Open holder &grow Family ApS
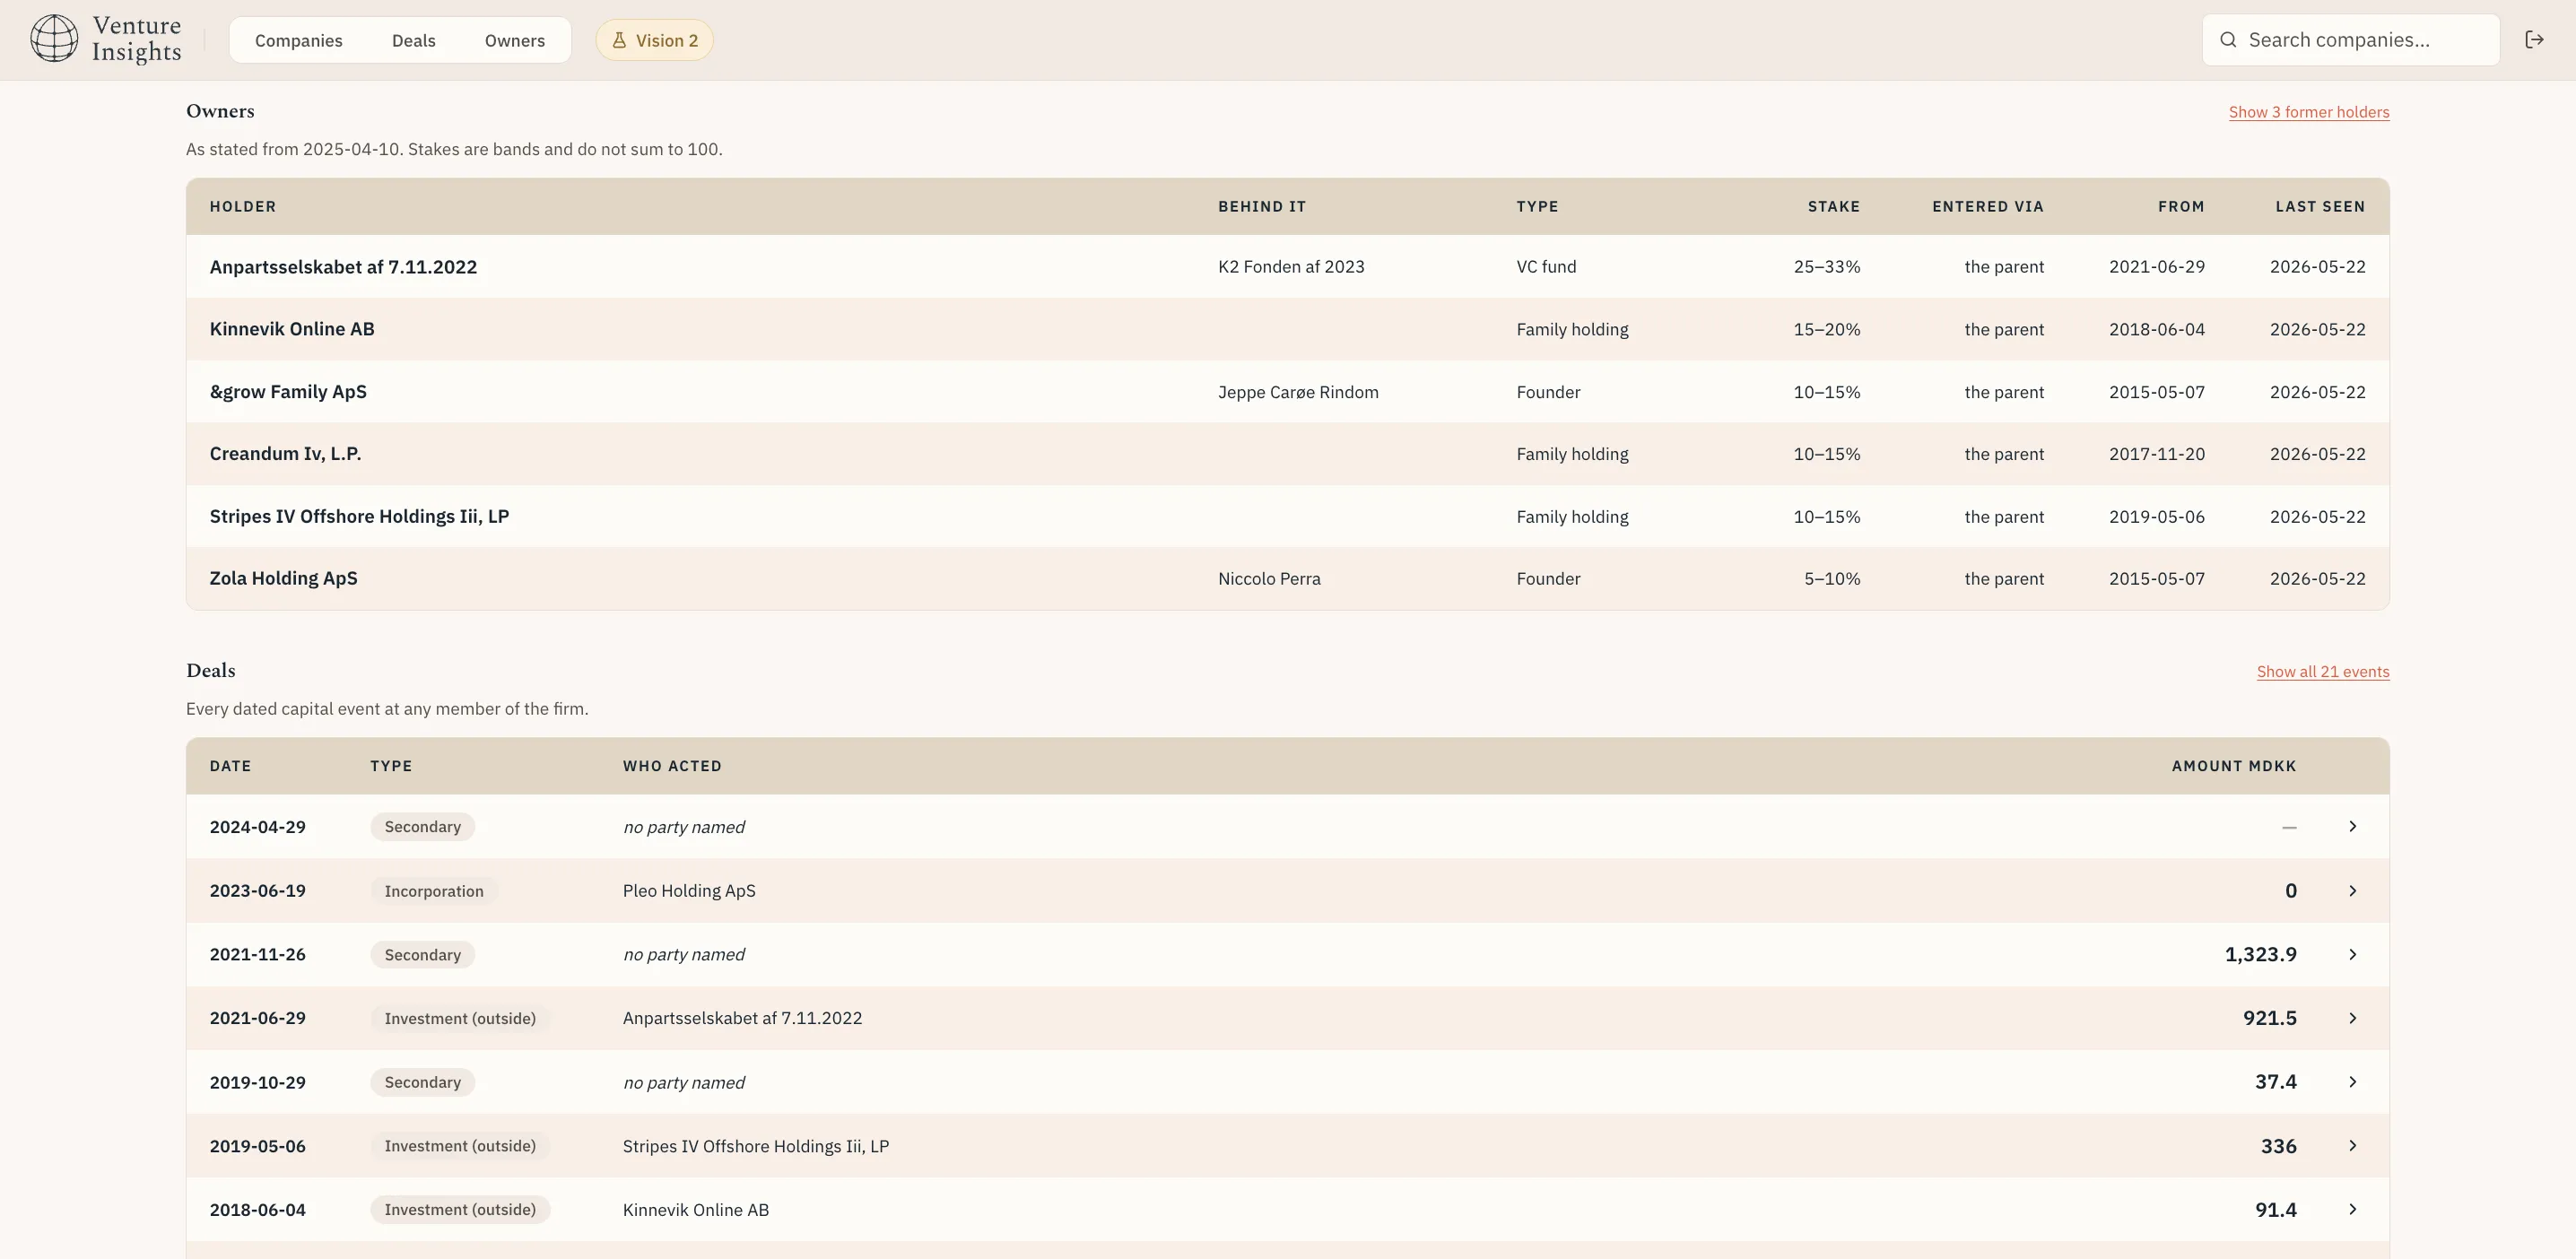2576x1259 pixels. click(288, 392)
